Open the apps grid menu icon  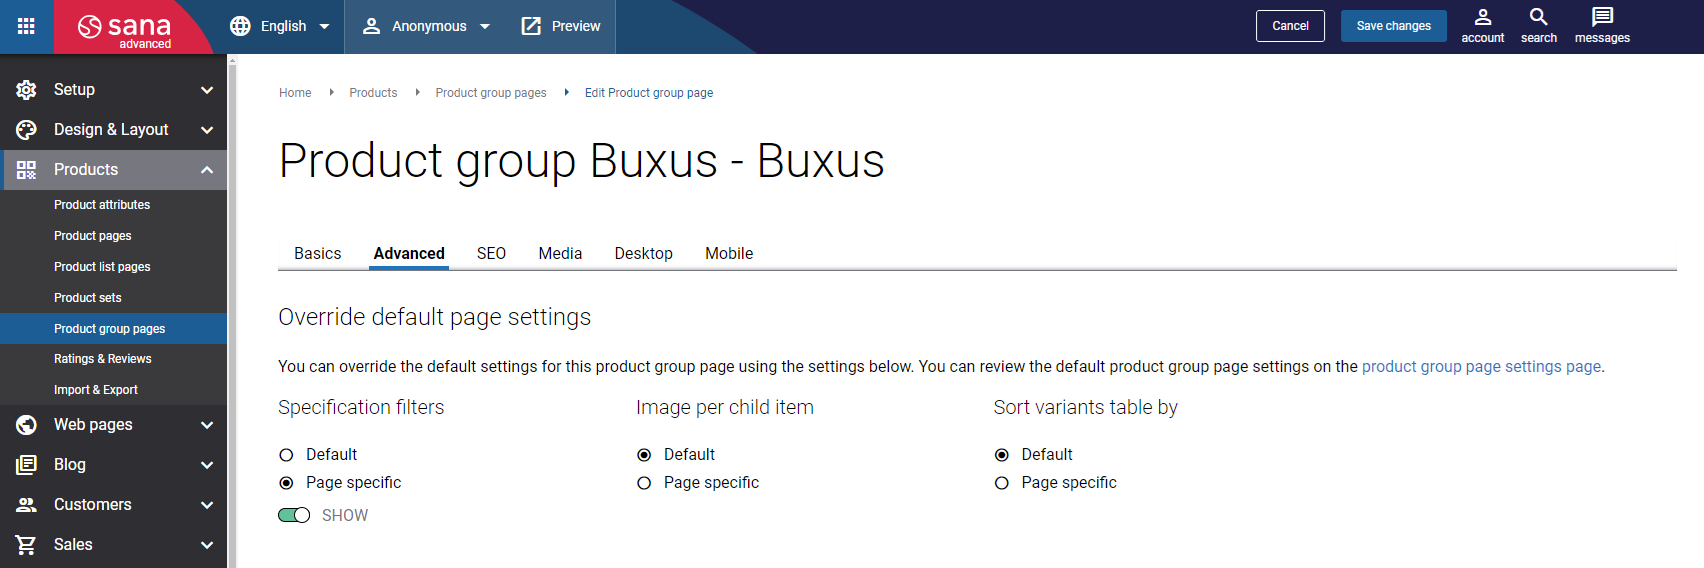pos(26,26)
